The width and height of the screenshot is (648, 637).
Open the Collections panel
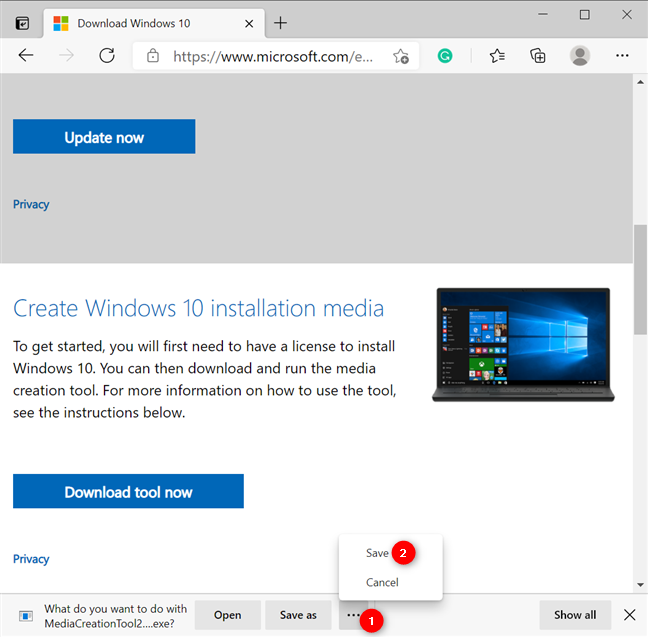pyautogui.click(x=538, y=55)
